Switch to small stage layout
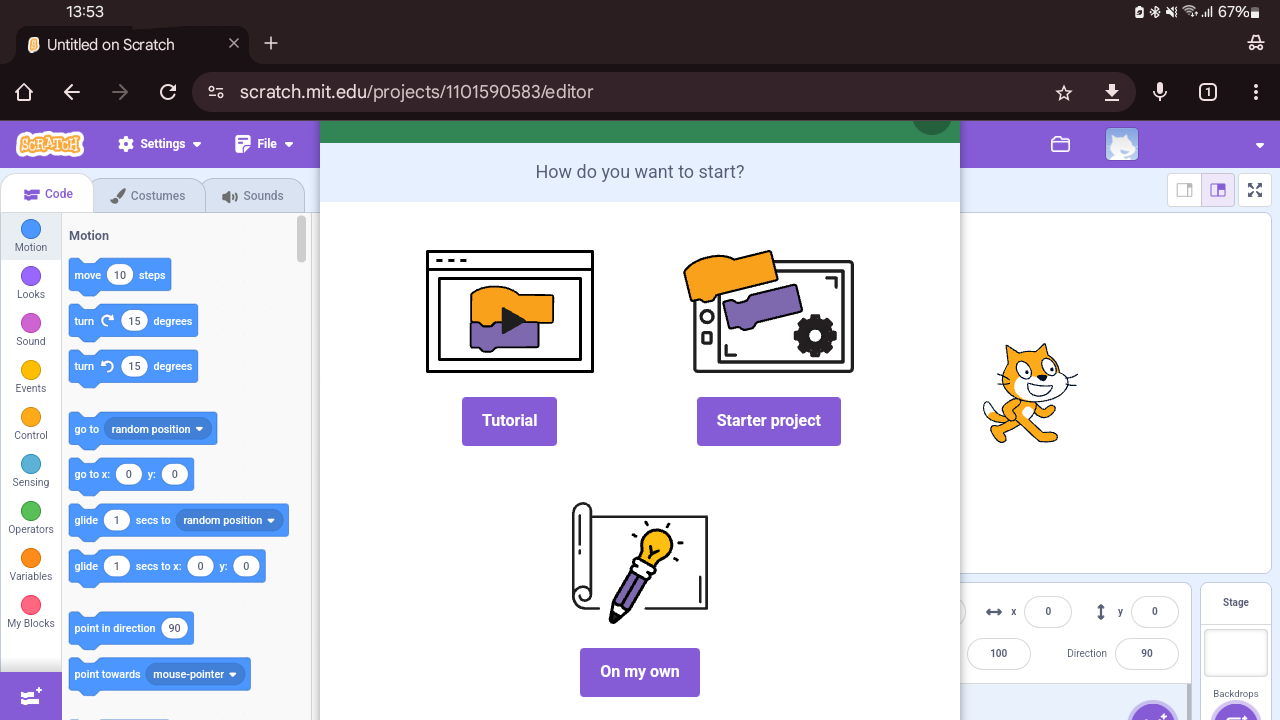1280x720 pixels. tap(1184, 190)
